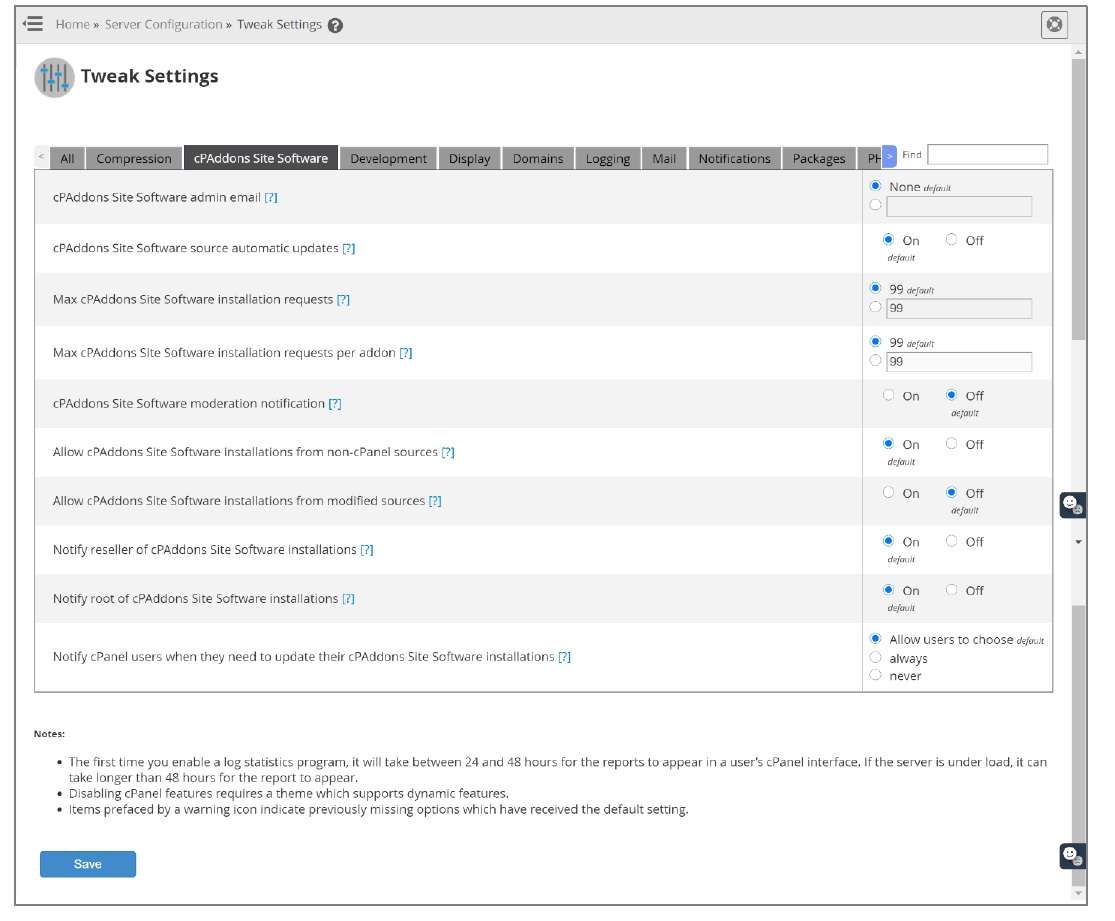Open help for source automatic updates setting
This screenshot has width=1115, height=921.
pos(348,248)
